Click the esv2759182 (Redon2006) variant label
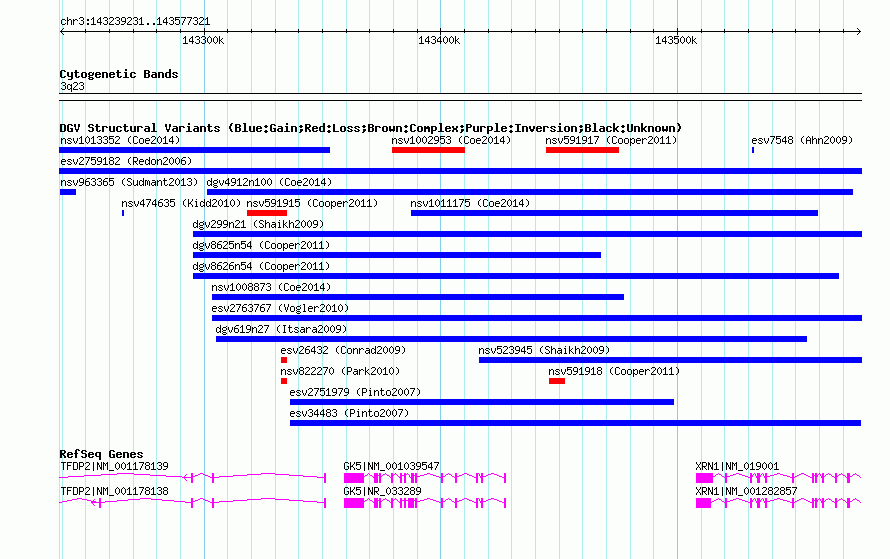This screenshot has height=559, width=890. 126,161
